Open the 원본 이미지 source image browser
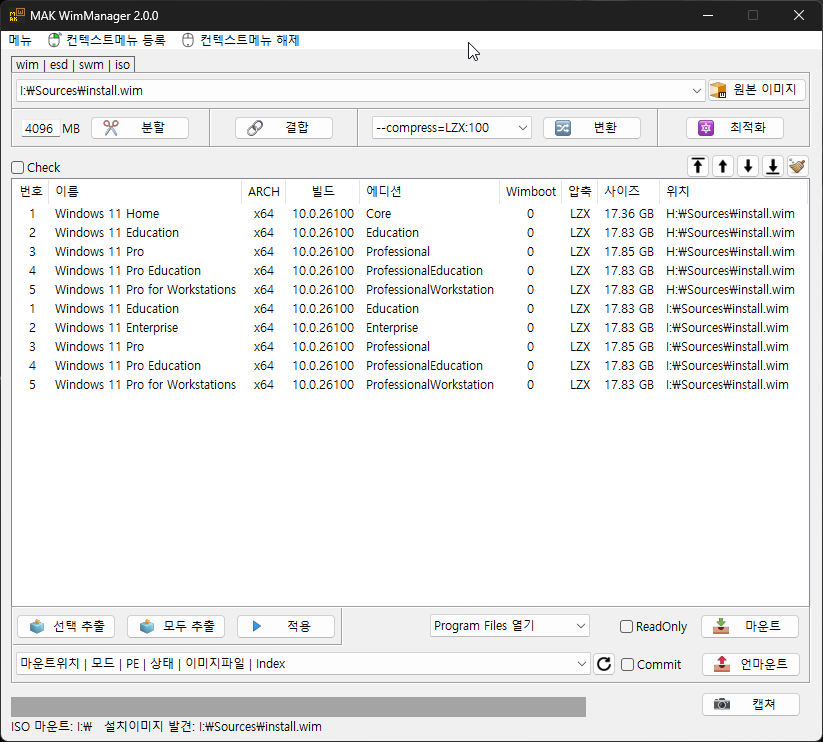 click(x=756, y=90)
